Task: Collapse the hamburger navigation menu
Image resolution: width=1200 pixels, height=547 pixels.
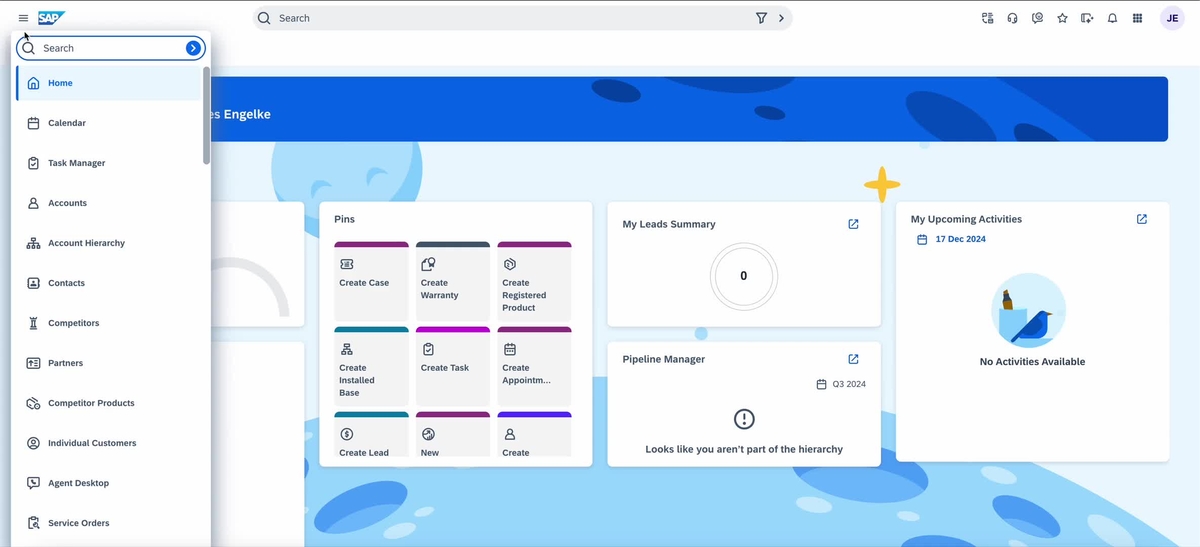Action: point(23,18)
